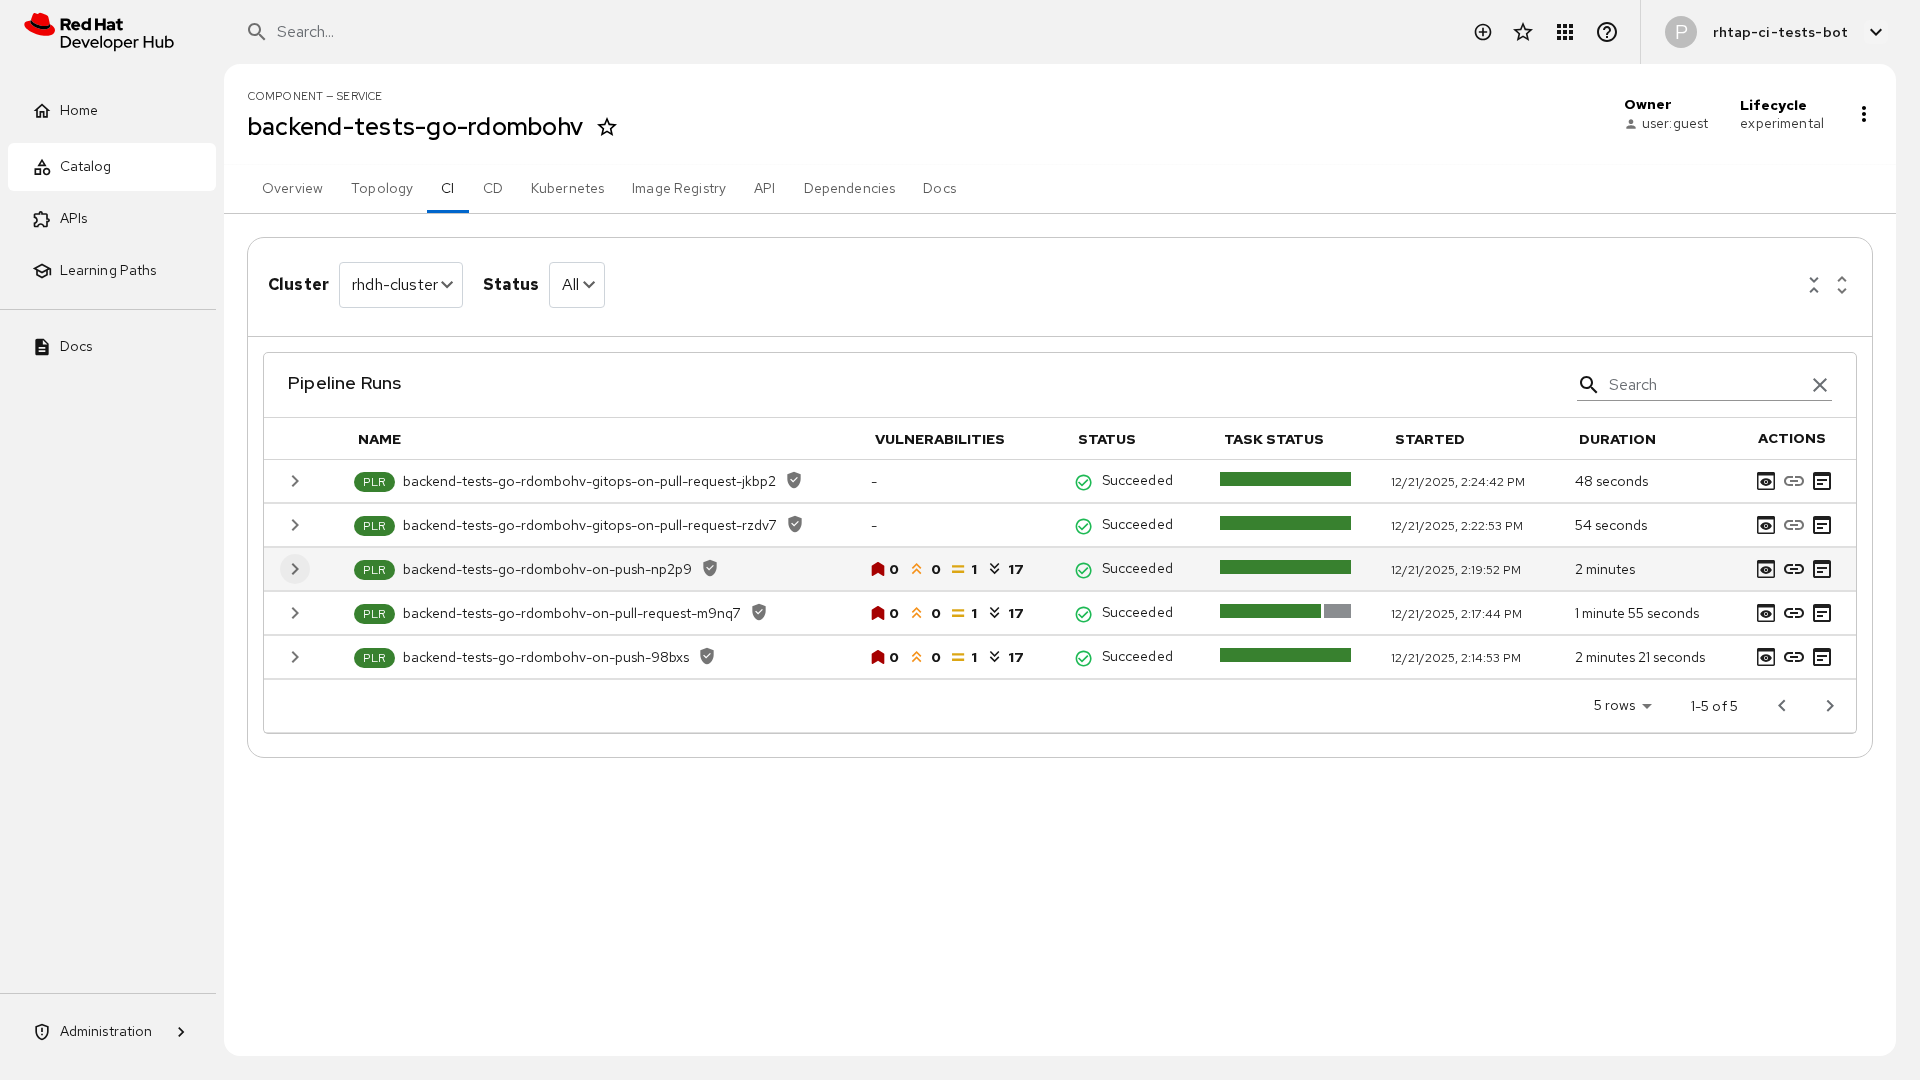Expand all pipeline run rows
1920x1080 pixels.
(x=1842, y=285)
